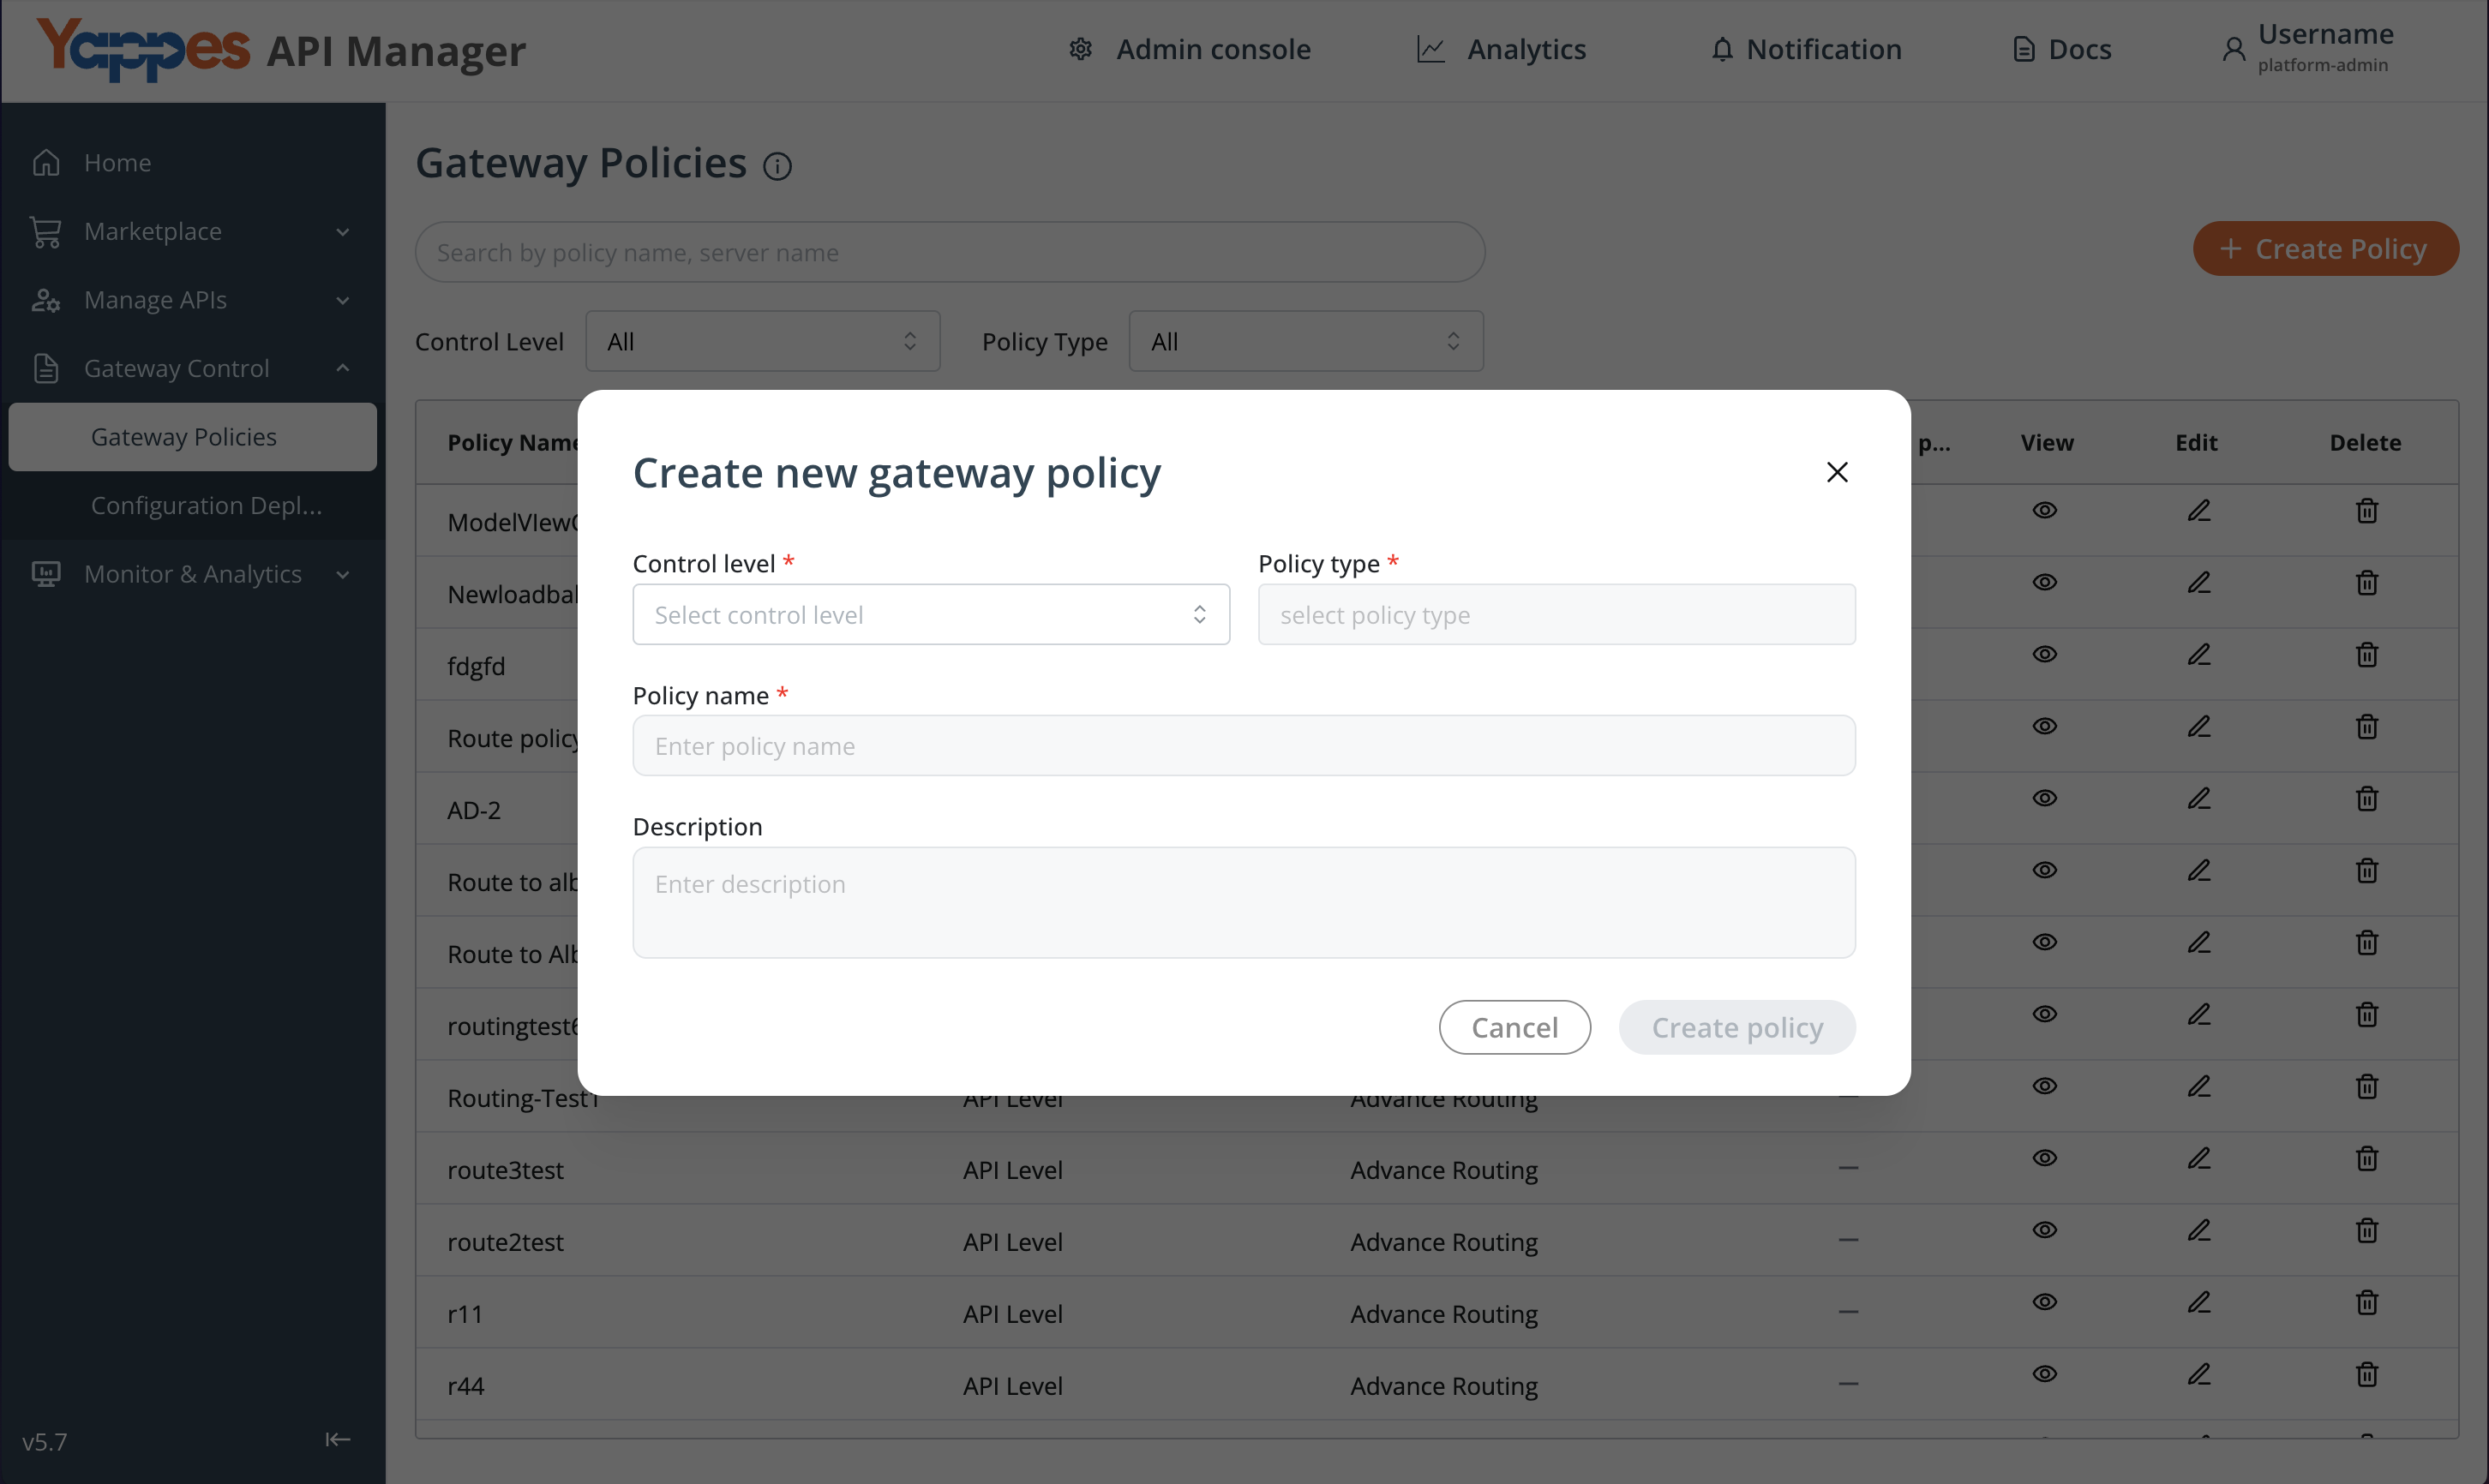Click the Admin console gear icon

click(1080, 49)
